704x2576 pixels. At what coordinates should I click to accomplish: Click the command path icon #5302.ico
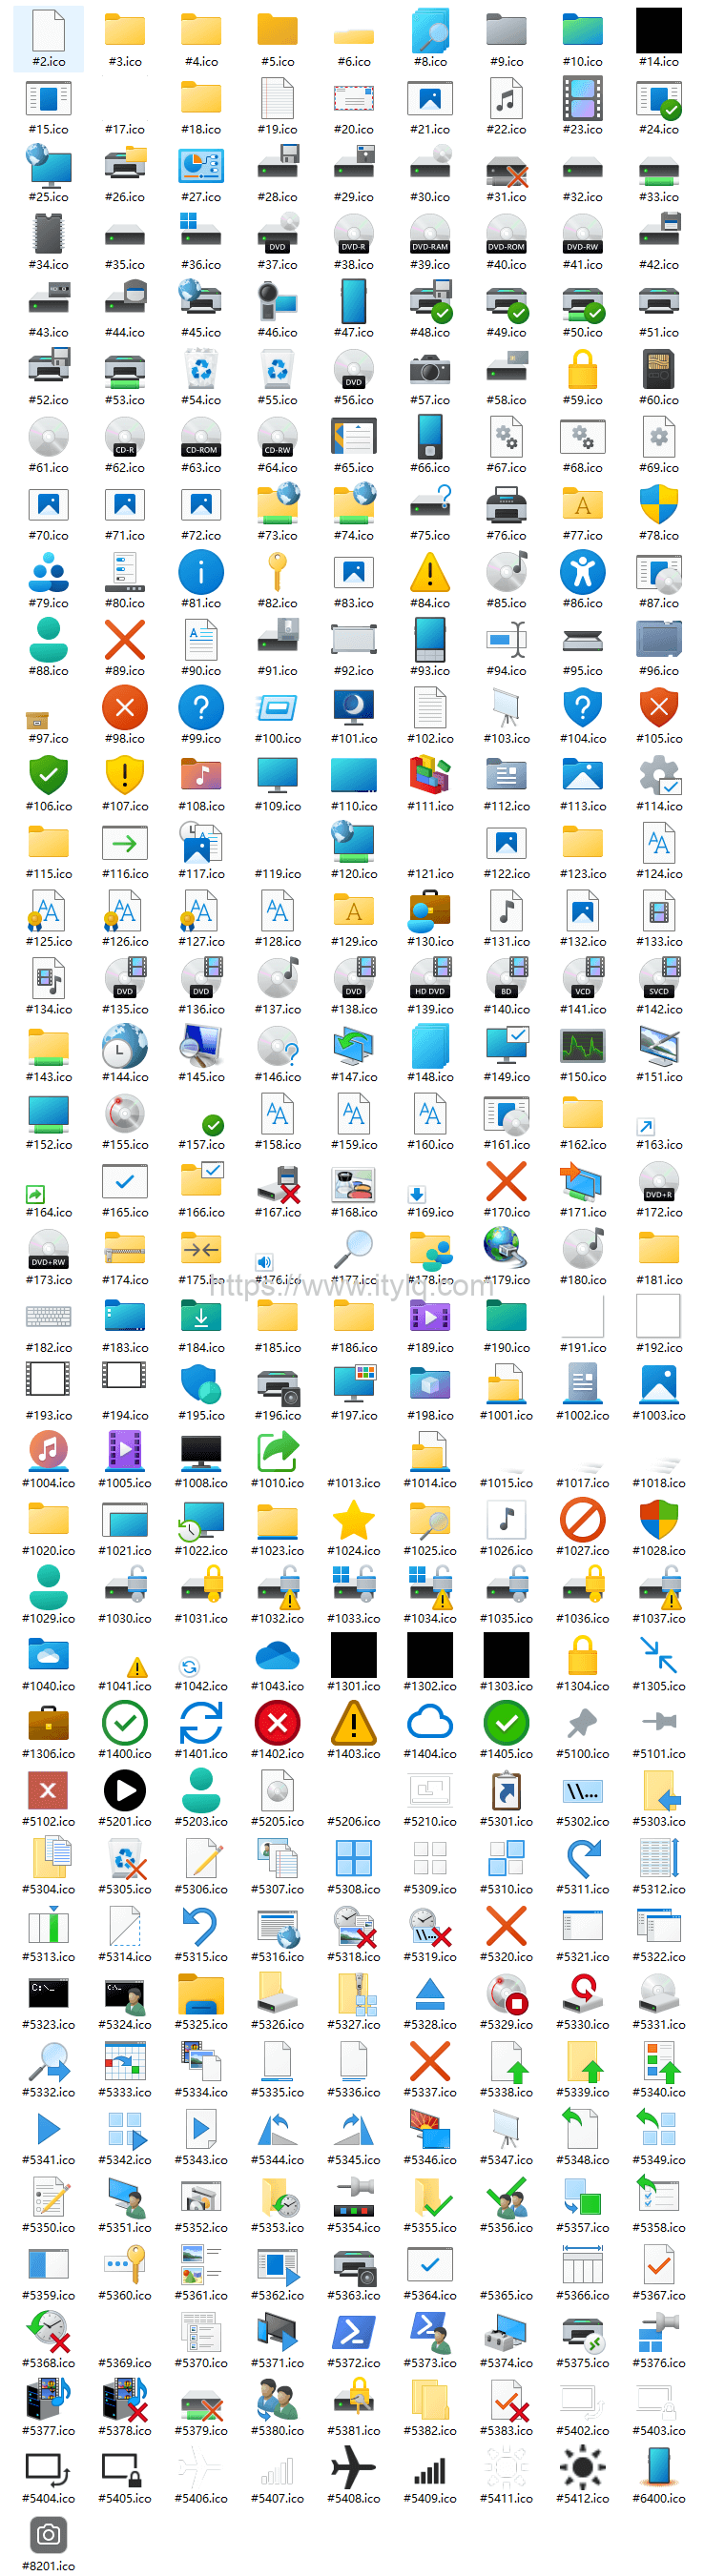pos(582,1791)
